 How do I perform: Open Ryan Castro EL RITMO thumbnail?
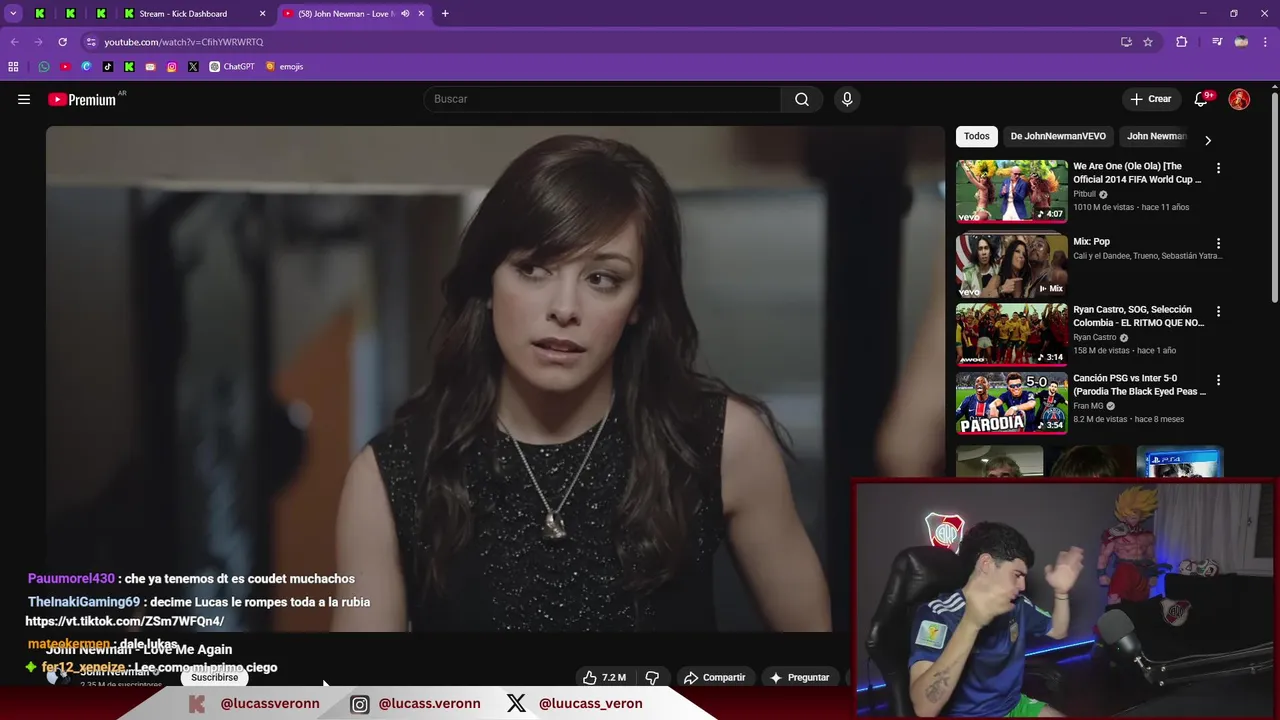coord(1012,334)
